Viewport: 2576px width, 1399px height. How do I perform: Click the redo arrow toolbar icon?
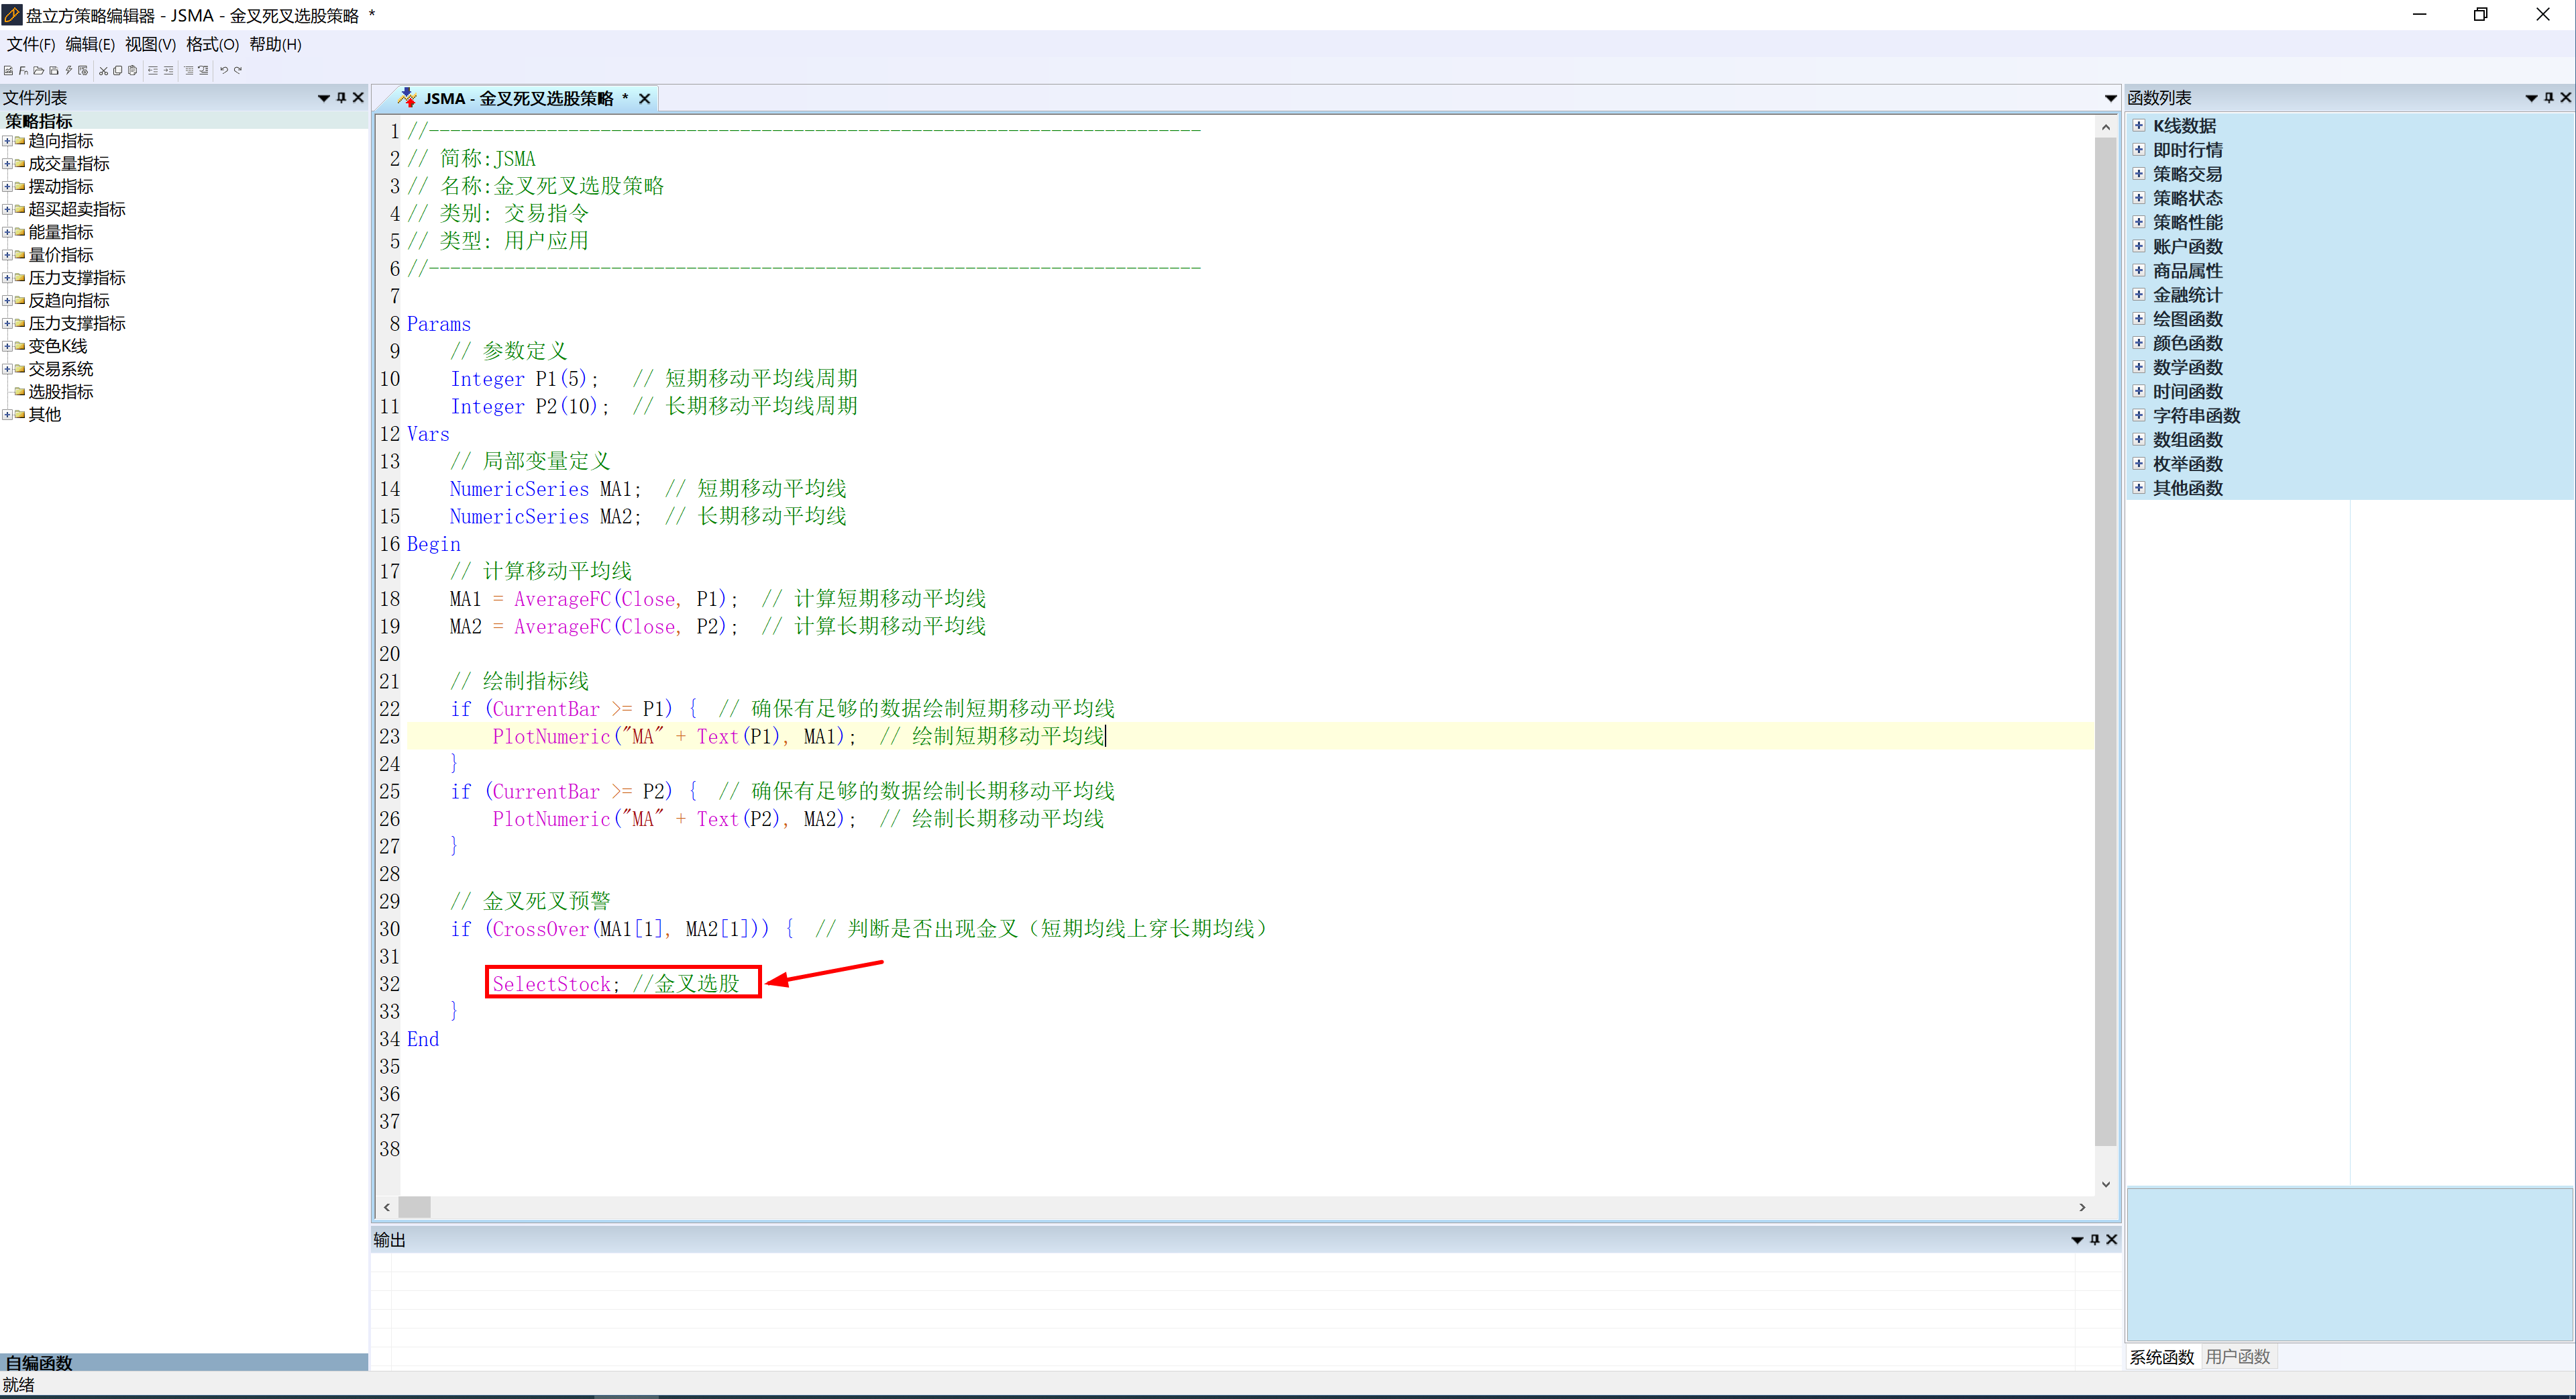238,70
